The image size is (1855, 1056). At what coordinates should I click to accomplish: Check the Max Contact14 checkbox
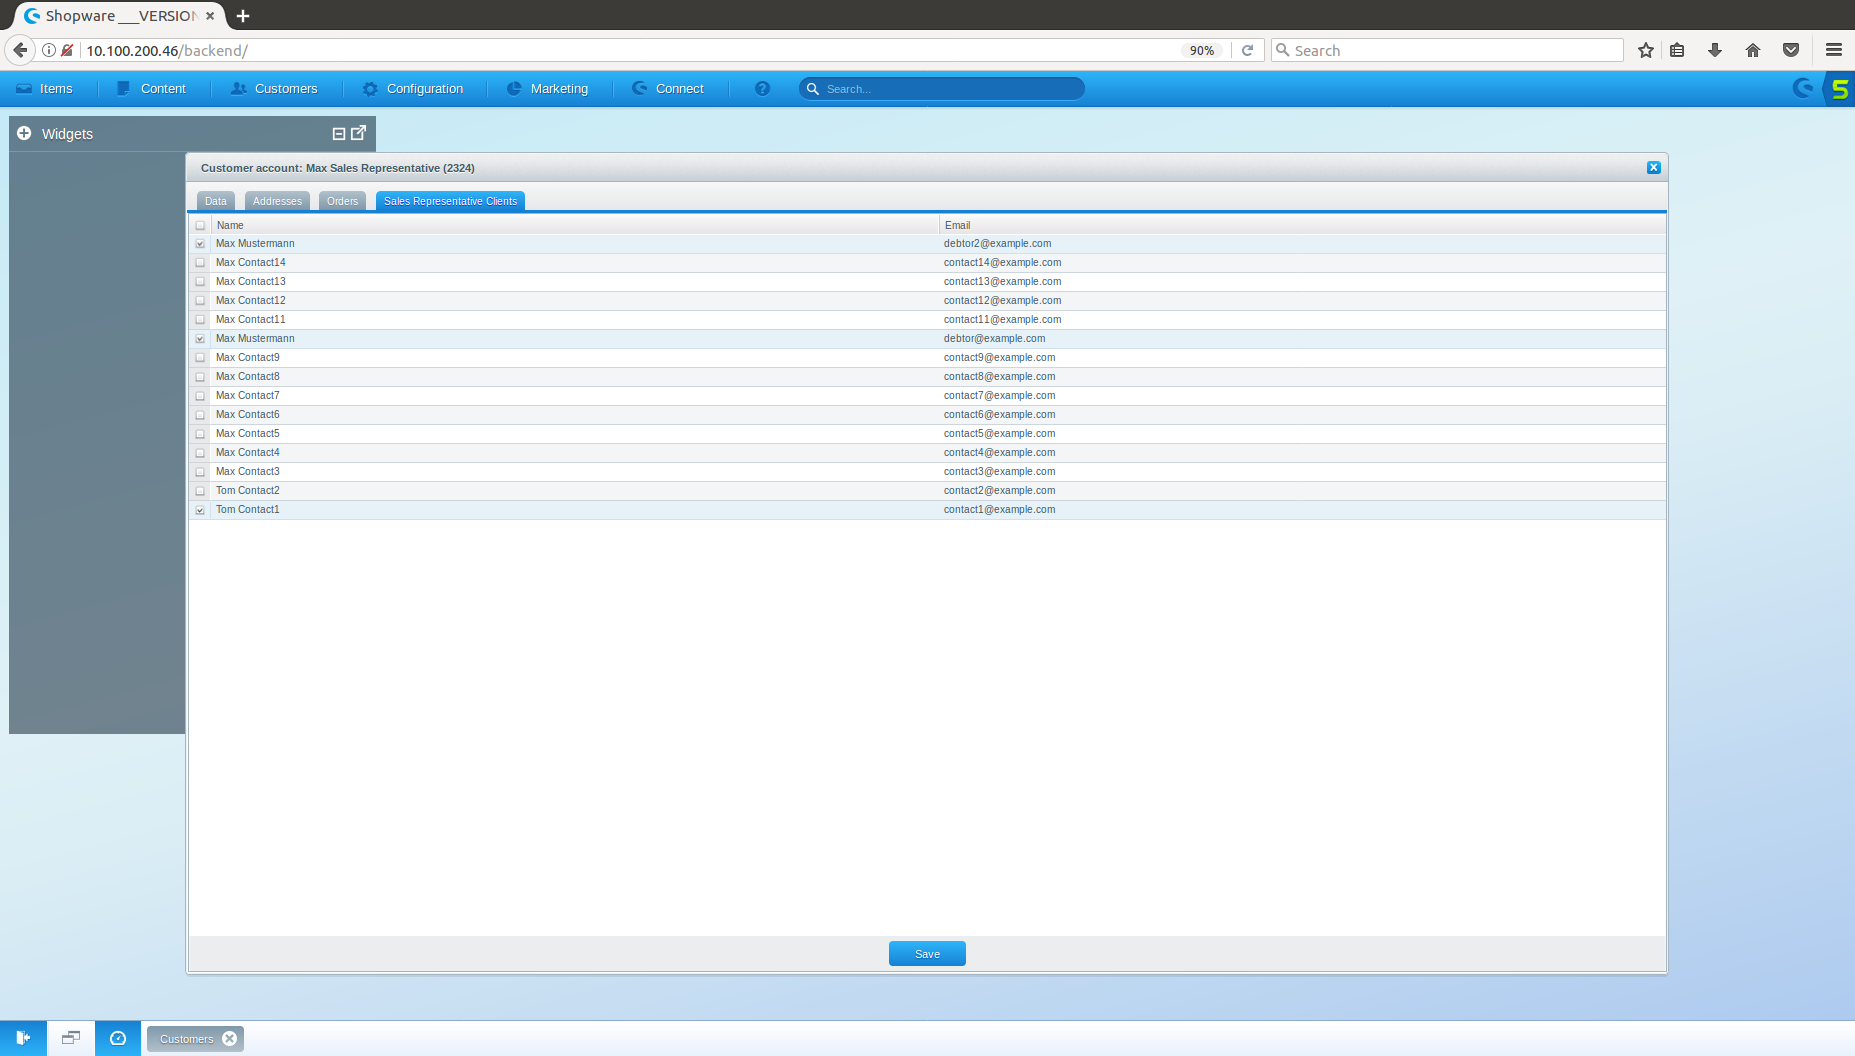tap(200, 263)
